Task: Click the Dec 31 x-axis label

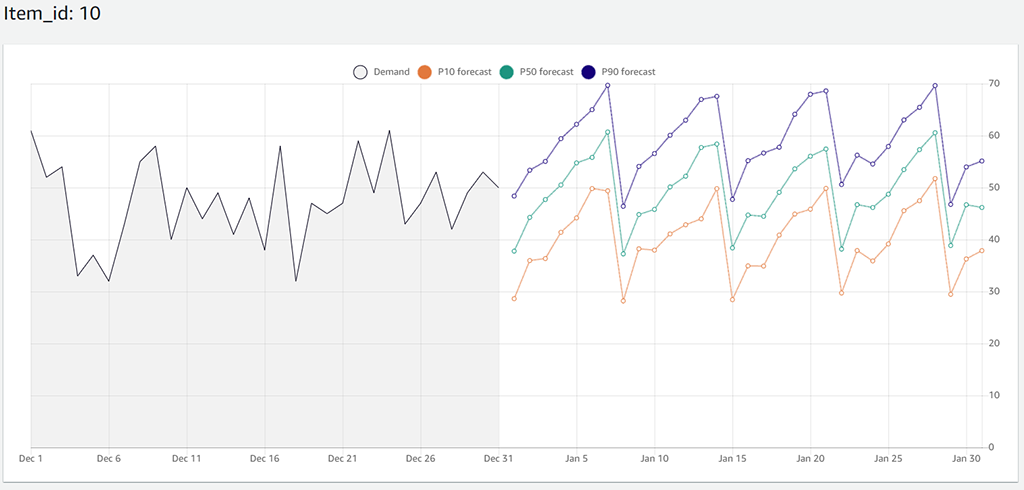Action: point(498,459)
